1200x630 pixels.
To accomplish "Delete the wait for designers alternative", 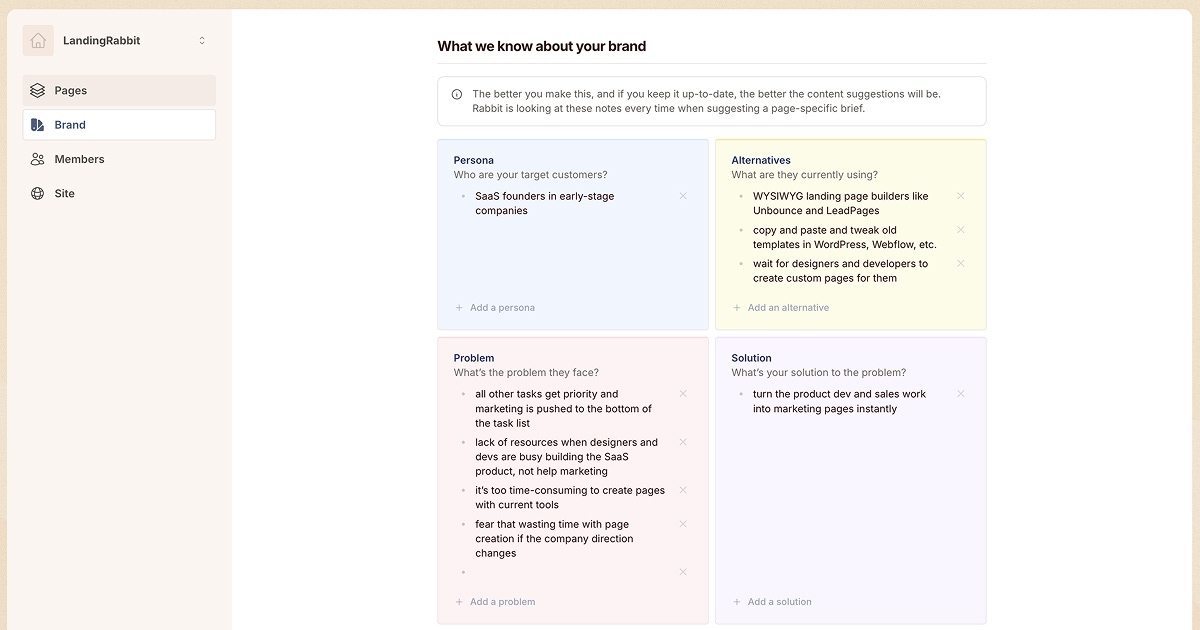I will pyautogui.click(x=961, y=264).
